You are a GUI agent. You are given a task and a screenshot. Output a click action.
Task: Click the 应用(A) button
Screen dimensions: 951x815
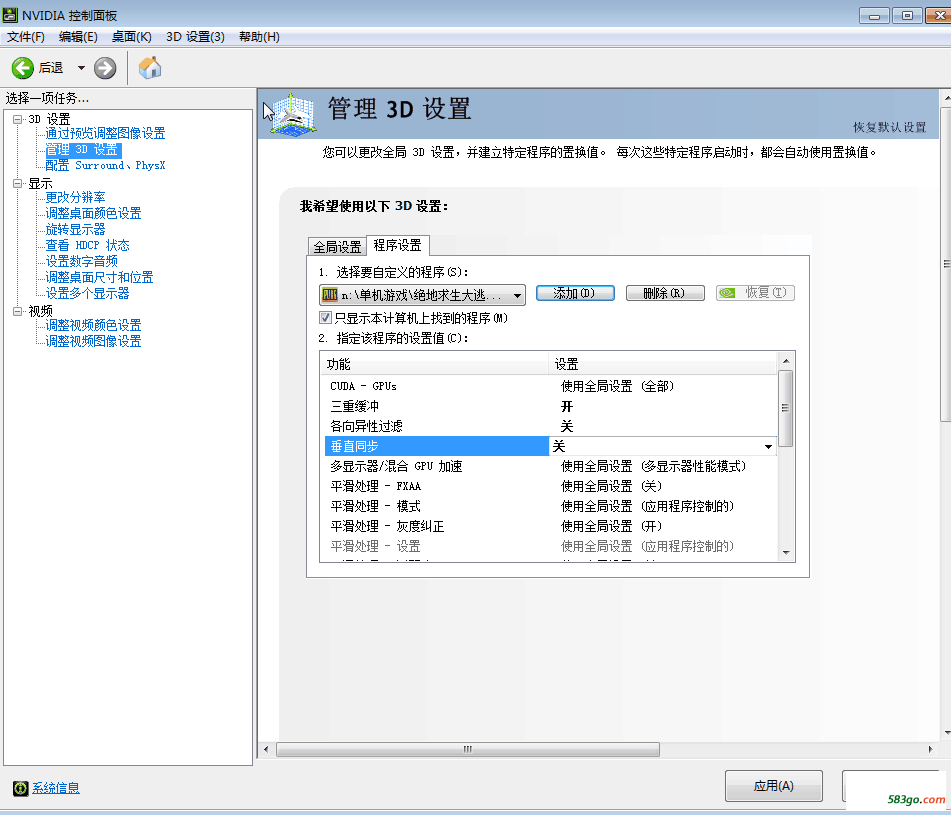[773, 786]
